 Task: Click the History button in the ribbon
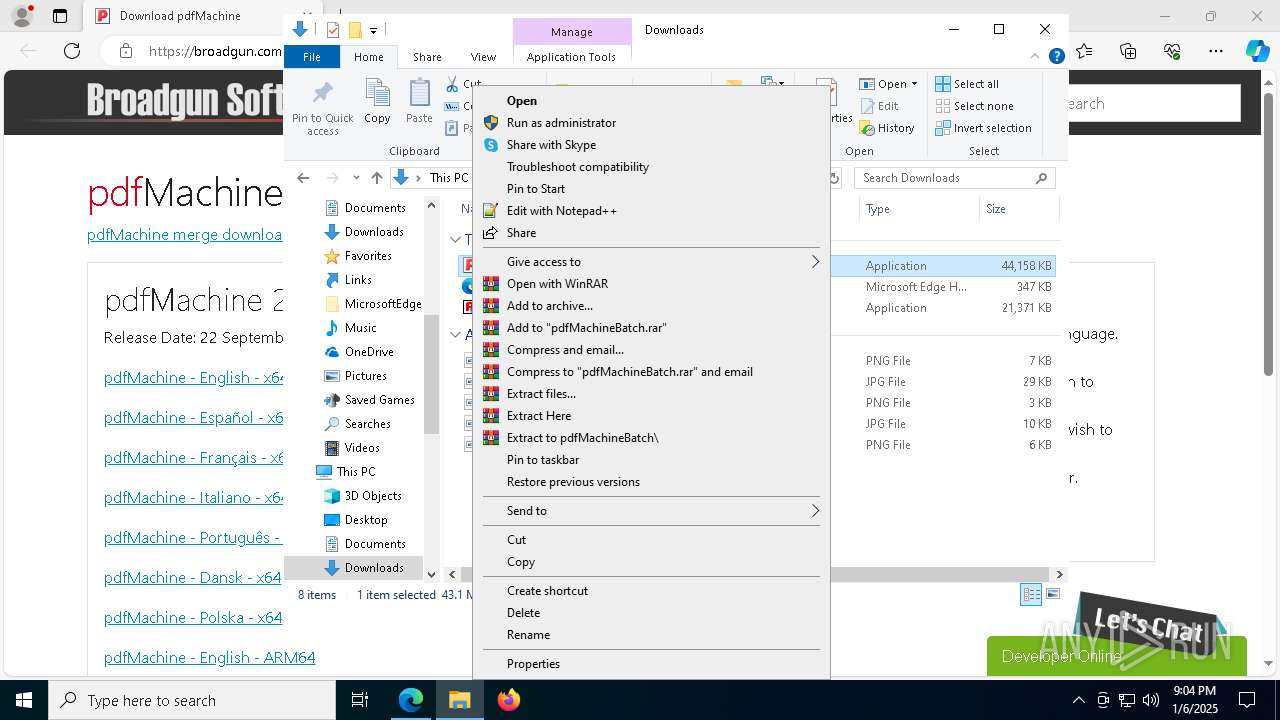pyautogui.click(x=886, y=128)
